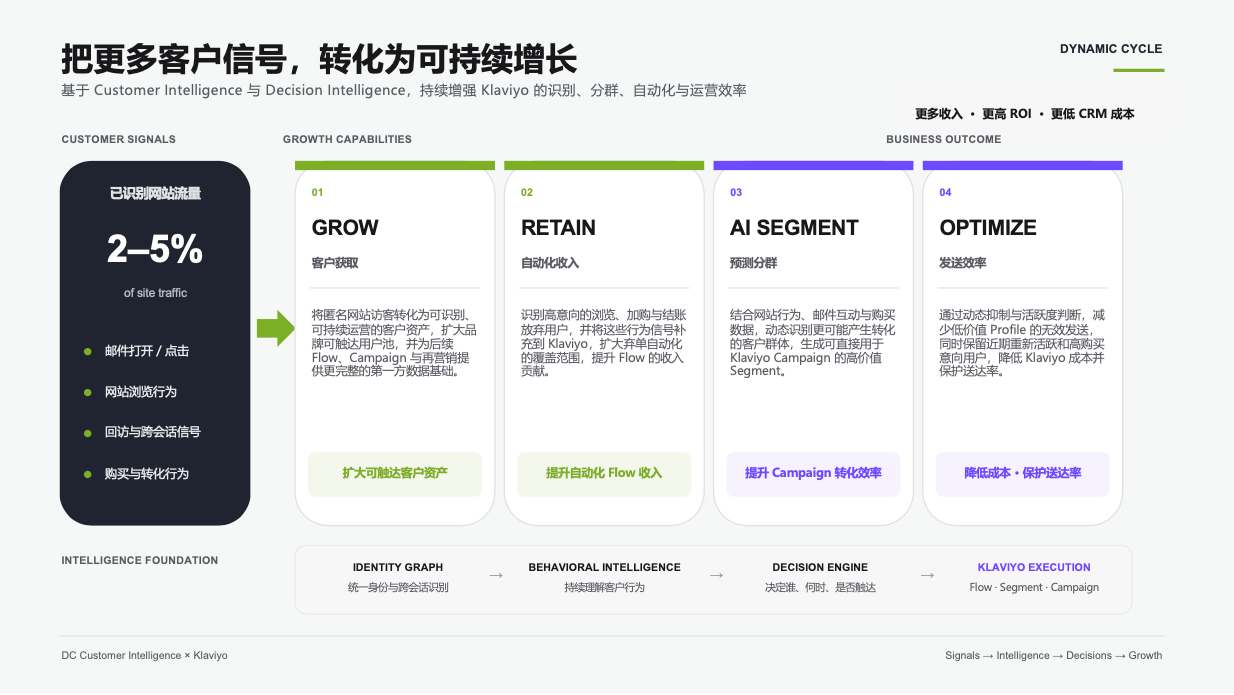This screenshot has height=695, width=1234.
Task: Click the 04 number label
Action: pyautogui.click(x=946, y=192)
